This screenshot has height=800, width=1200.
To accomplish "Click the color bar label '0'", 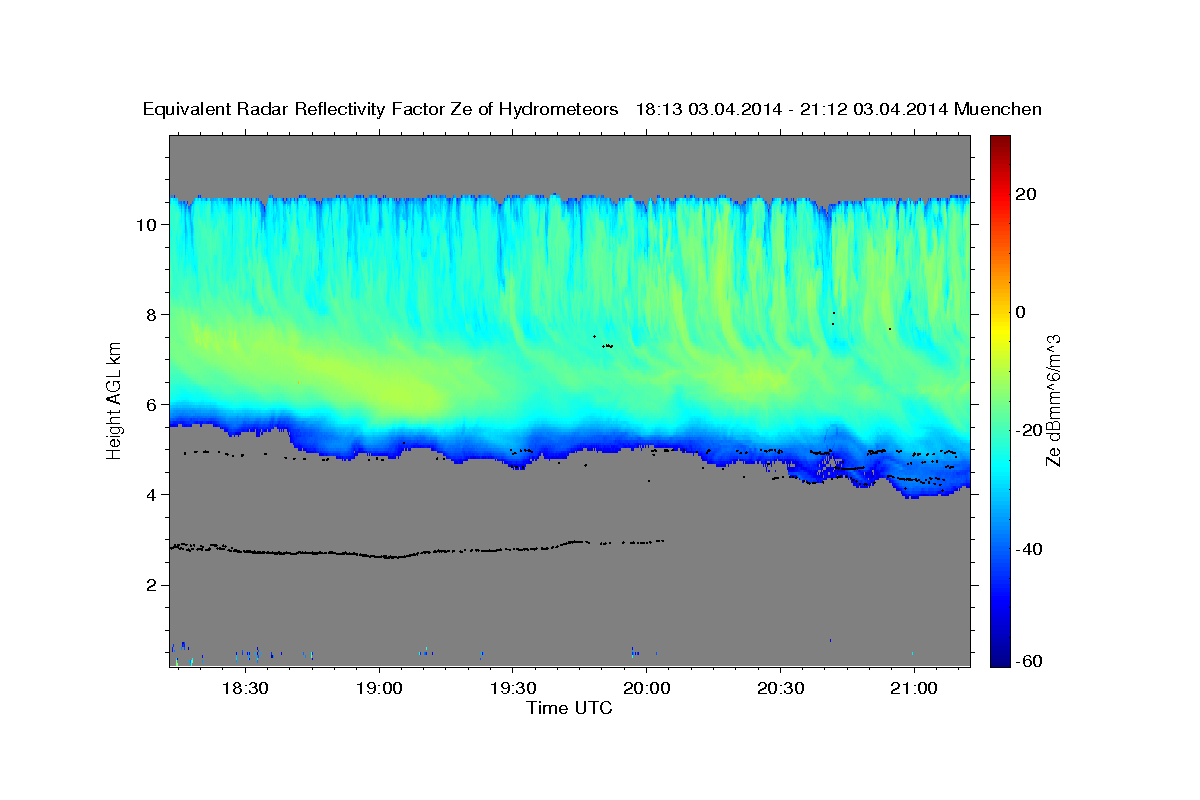I will point(1021,312).
